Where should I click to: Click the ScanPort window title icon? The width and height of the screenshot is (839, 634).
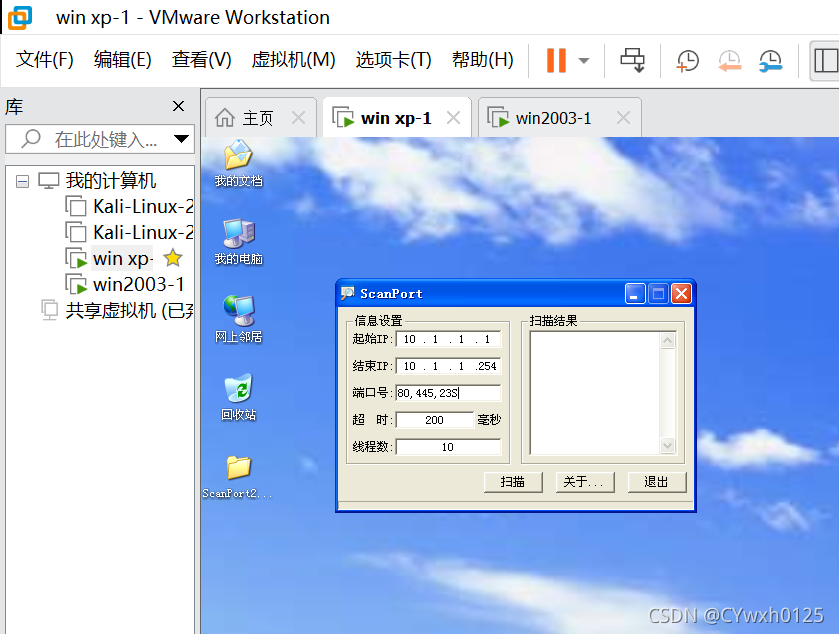click(x=348, y=293)
